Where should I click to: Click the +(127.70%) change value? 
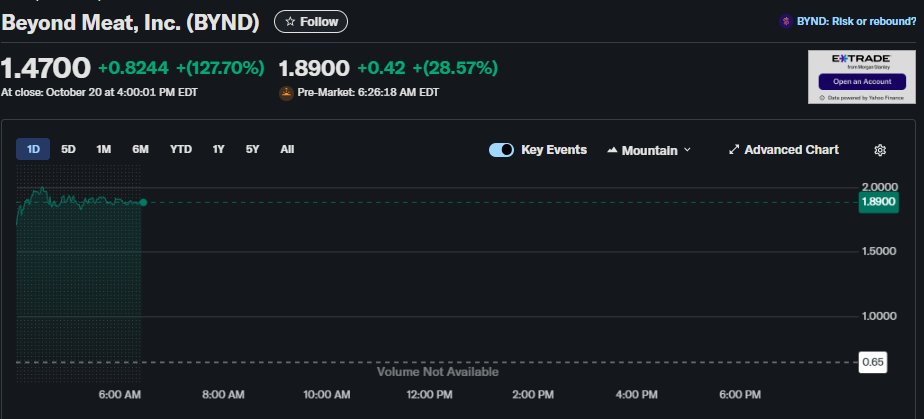[220, 68]
